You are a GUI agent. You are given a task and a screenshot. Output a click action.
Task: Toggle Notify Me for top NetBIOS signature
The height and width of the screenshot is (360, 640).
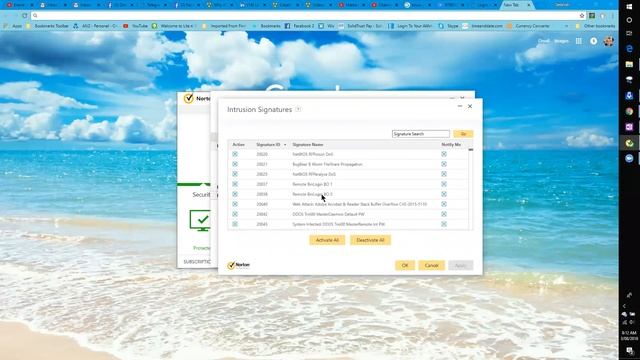click(444, 154)
